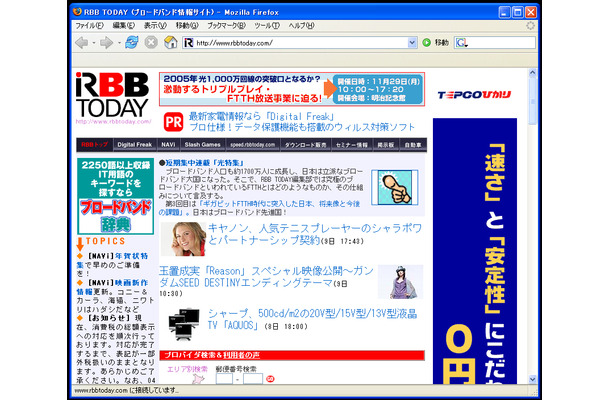The width and height of the screenshot is (610, 400).
Task: Open the 表示(V) menu
Action: pos(155,26)
